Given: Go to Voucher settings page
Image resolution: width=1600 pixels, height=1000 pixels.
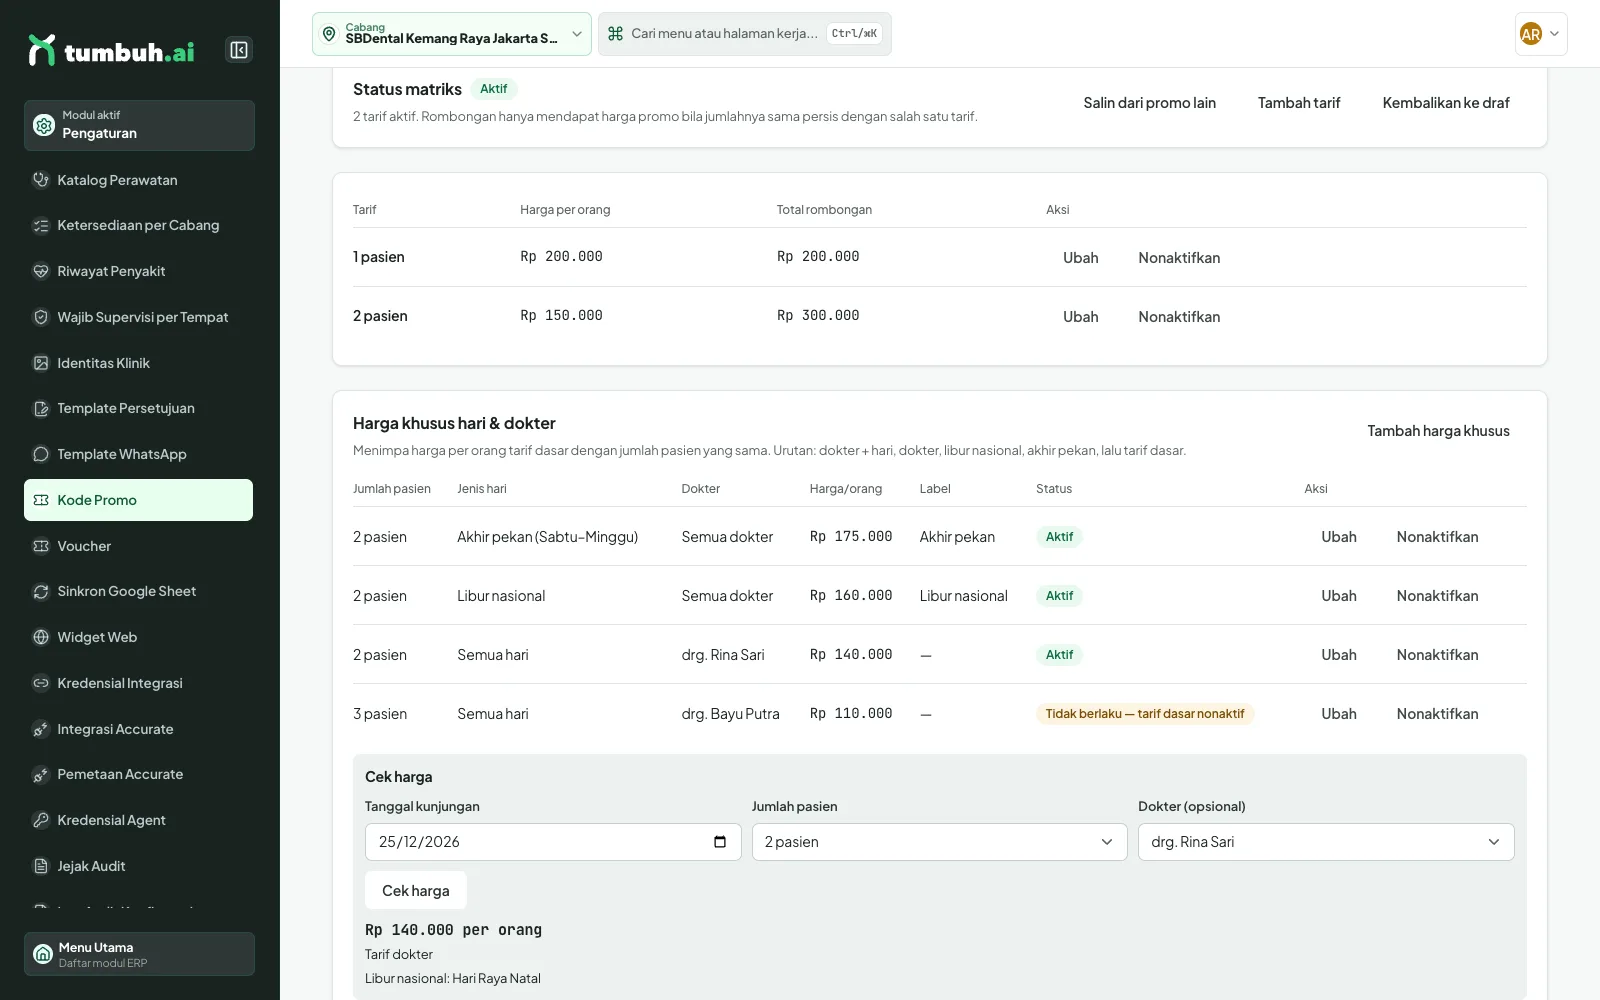Looking at the screenshot, I should (138, 546).
